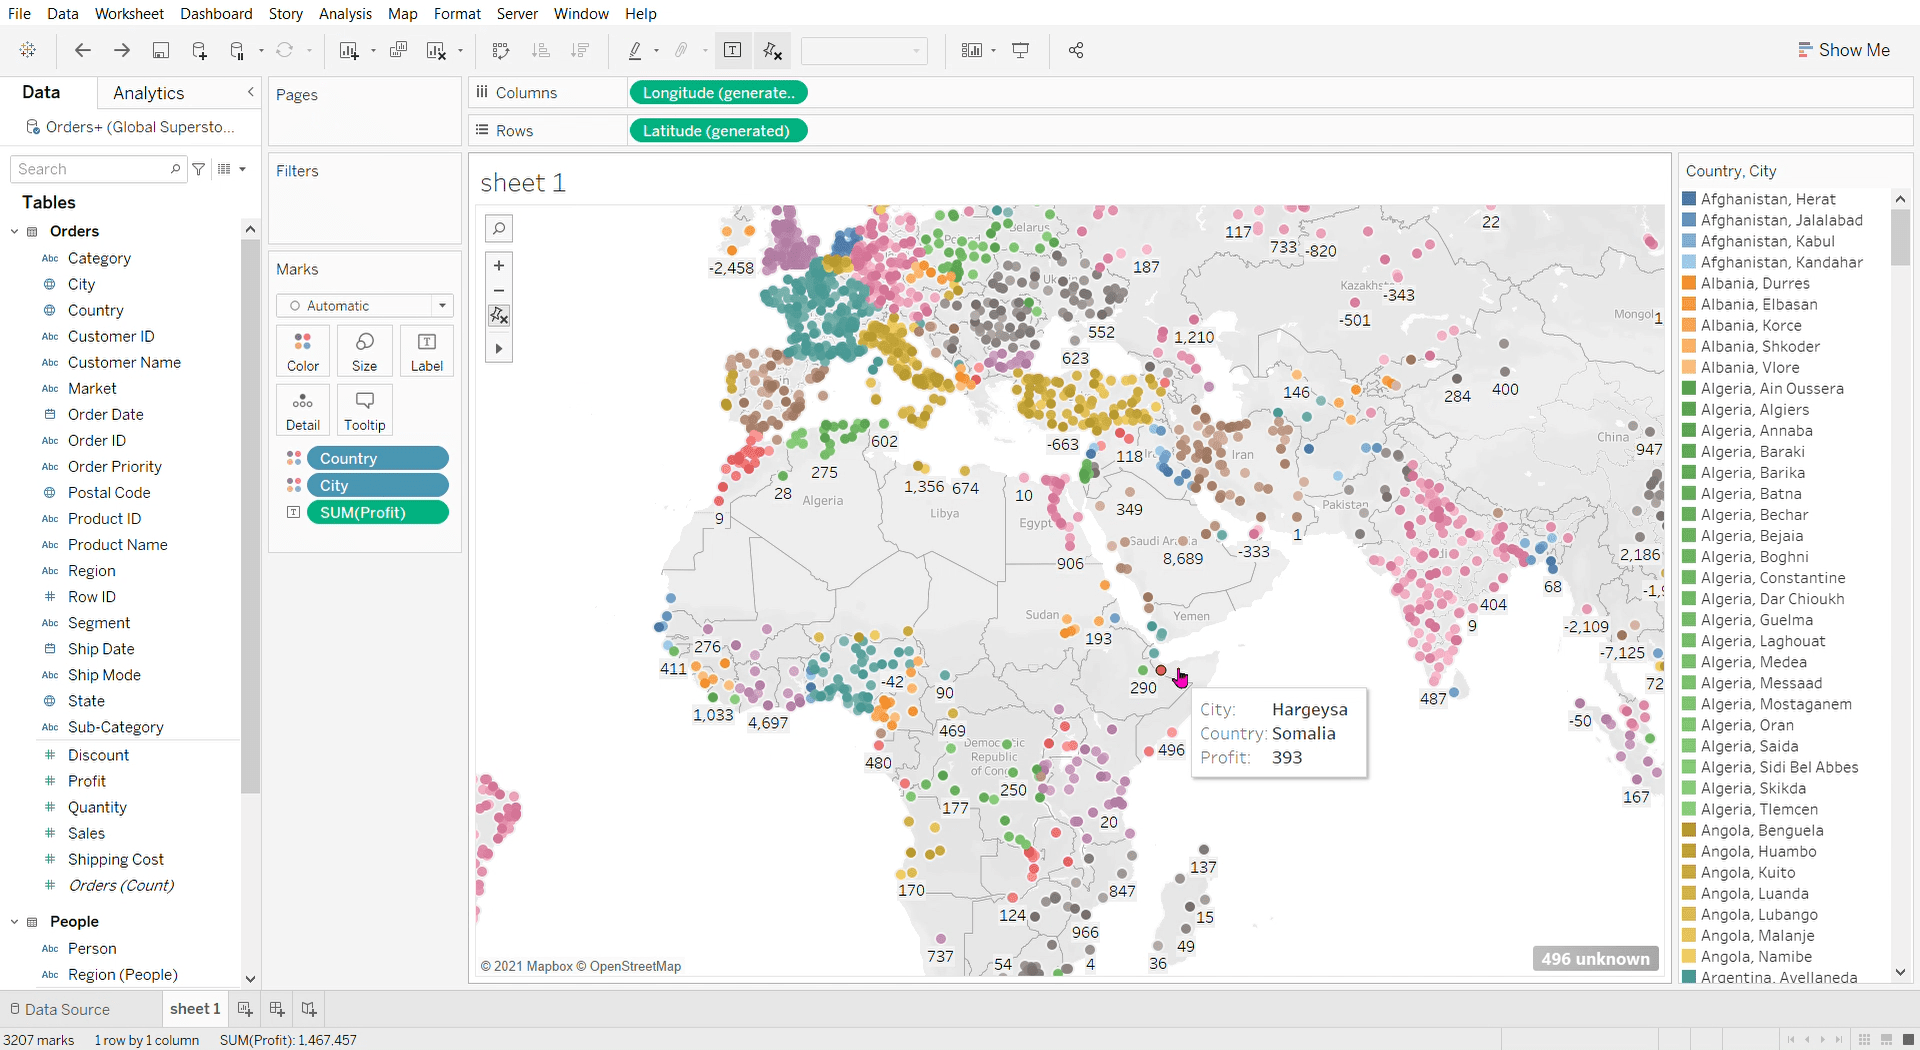Open show/hide cards icon
The width and height of the screenshot is (1920, 1050).
coord(971,50)
